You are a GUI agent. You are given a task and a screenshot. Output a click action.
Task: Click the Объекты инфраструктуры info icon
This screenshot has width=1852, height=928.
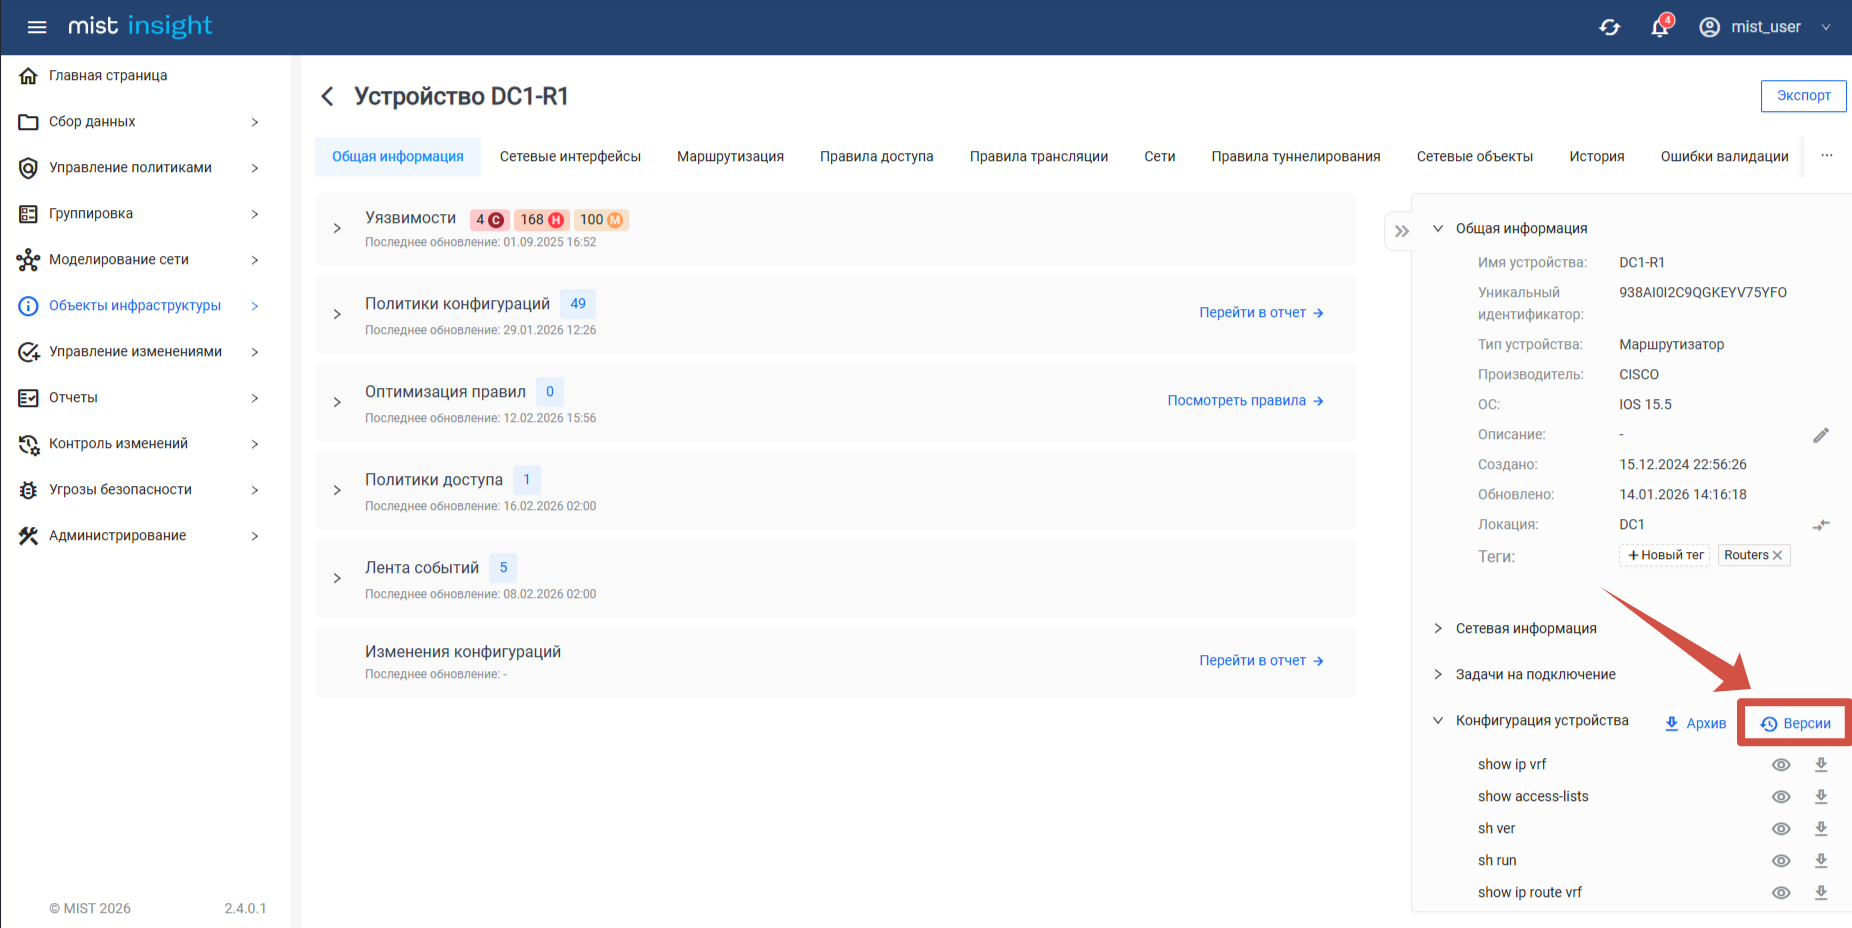click(x=28, y=306)
